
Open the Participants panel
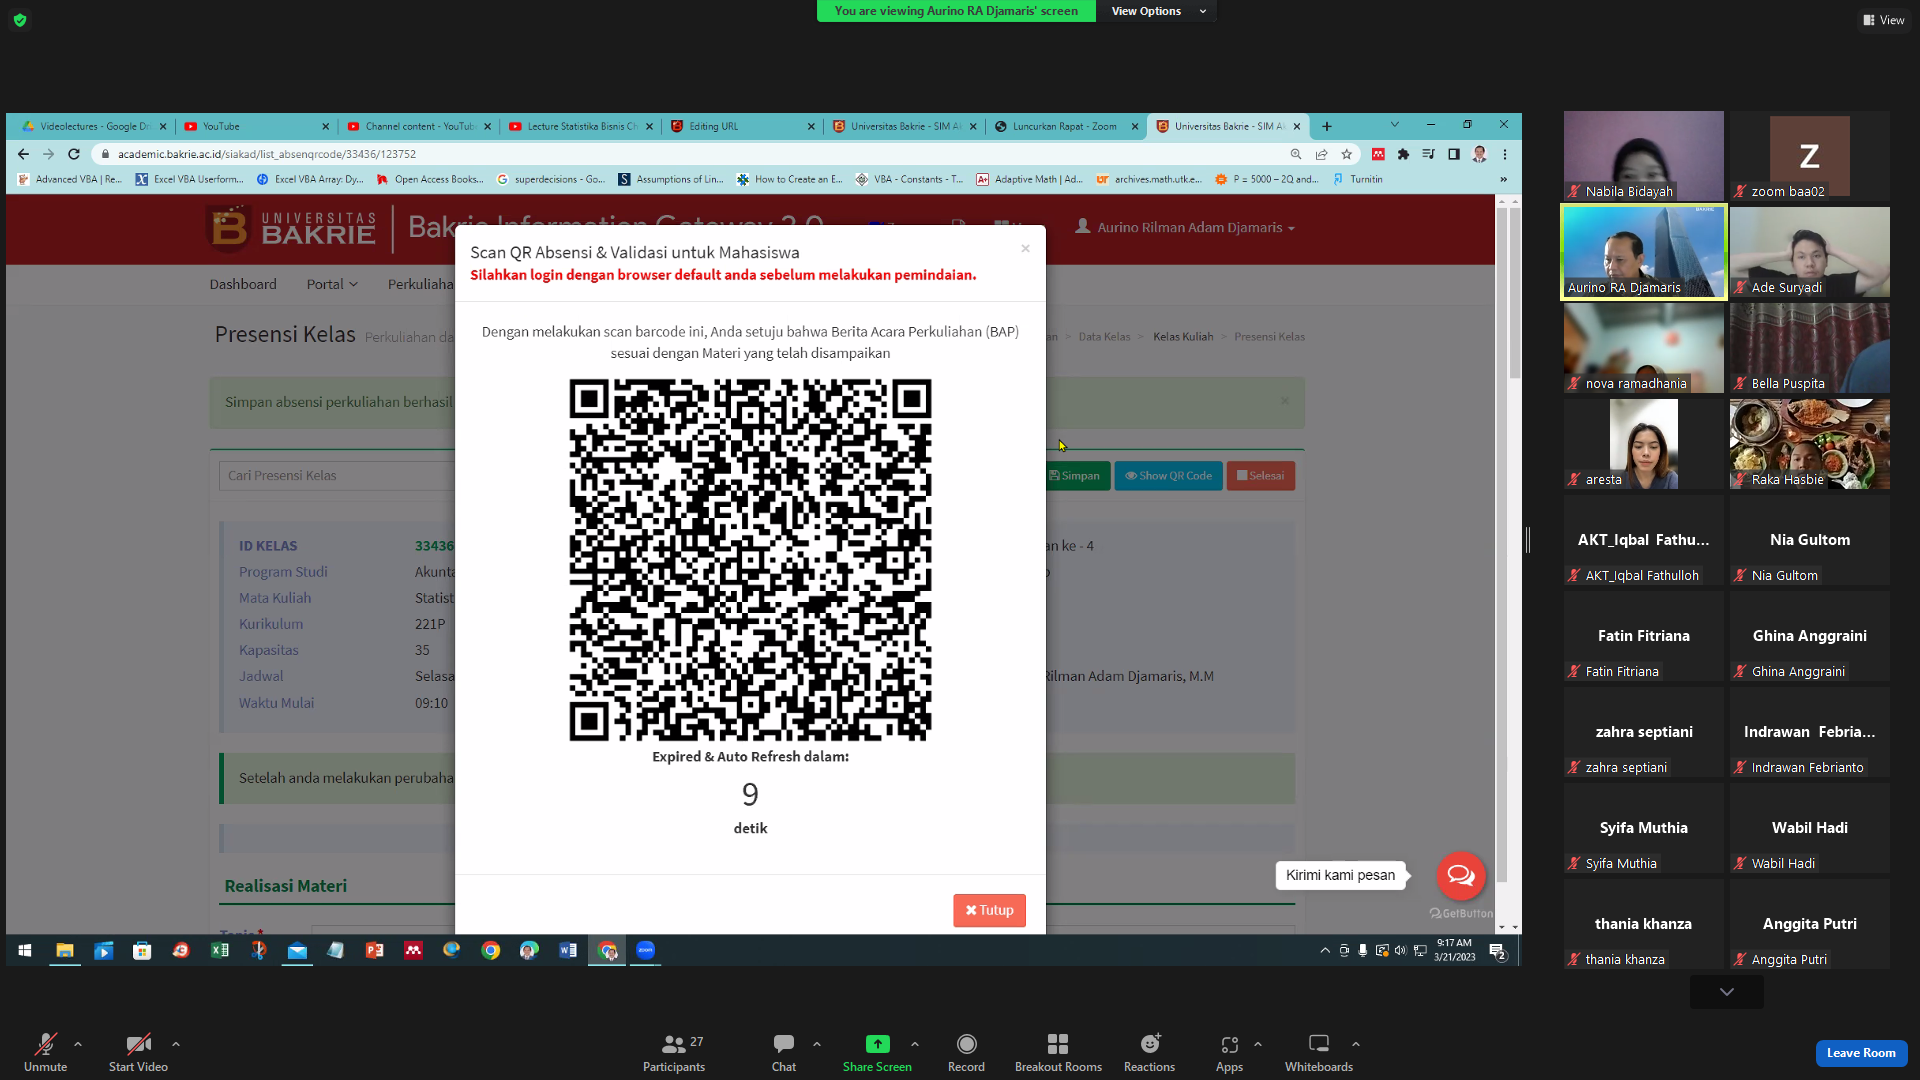[674, 1052]
